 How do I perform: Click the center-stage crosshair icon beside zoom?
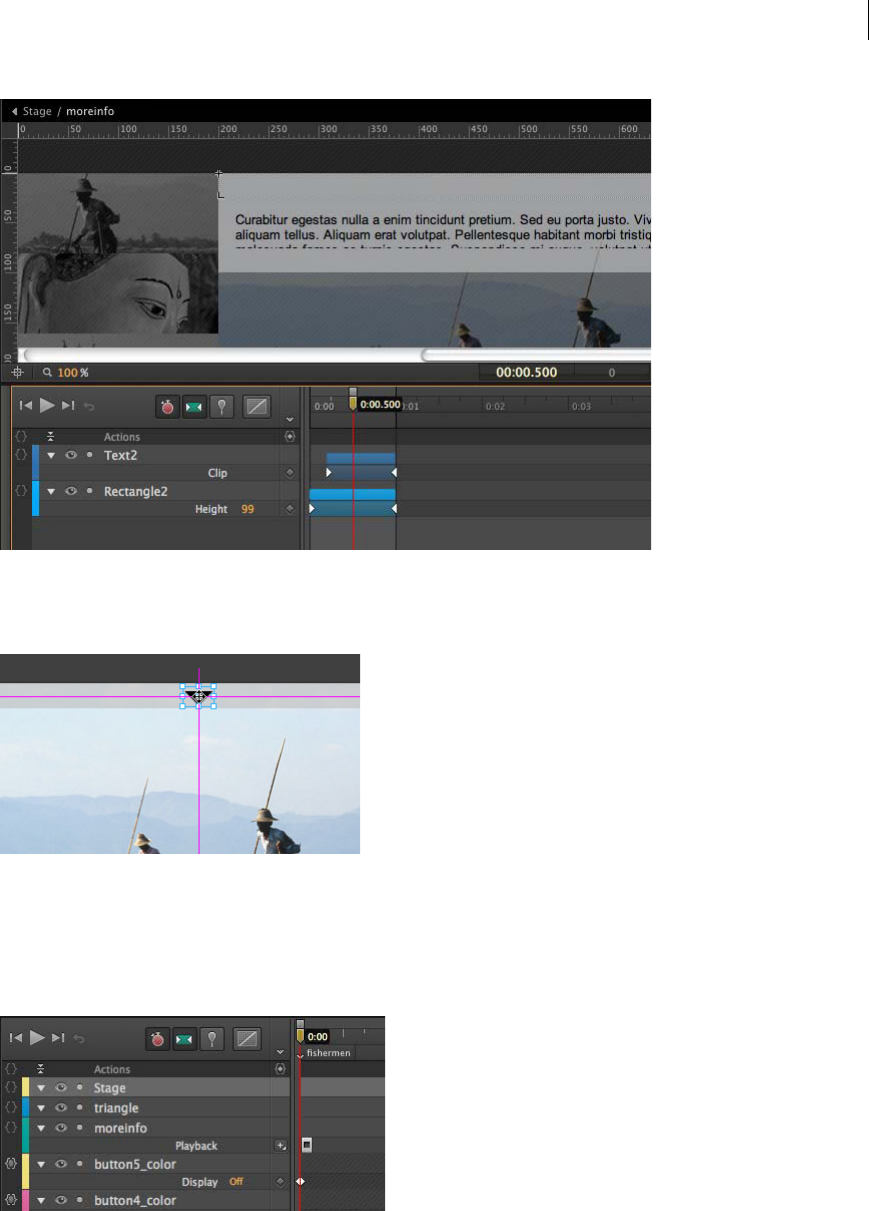tap(17, 372)
